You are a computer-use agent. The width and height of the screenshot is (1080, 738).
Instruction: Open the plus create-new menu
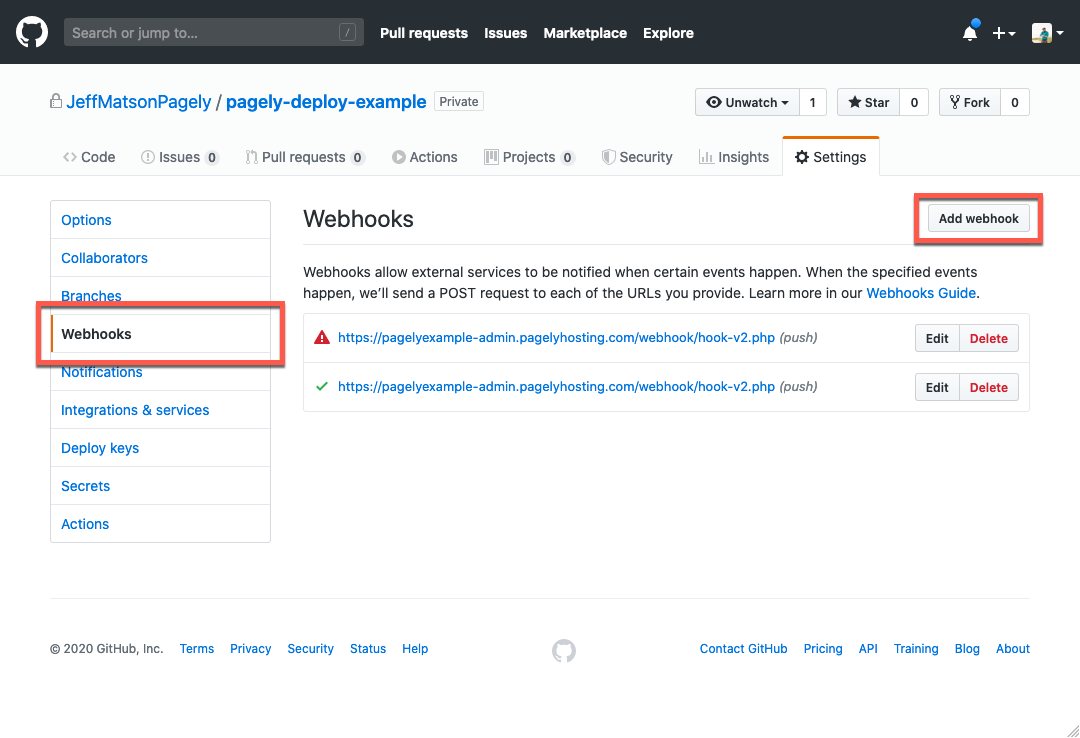tap(1004, 33)
